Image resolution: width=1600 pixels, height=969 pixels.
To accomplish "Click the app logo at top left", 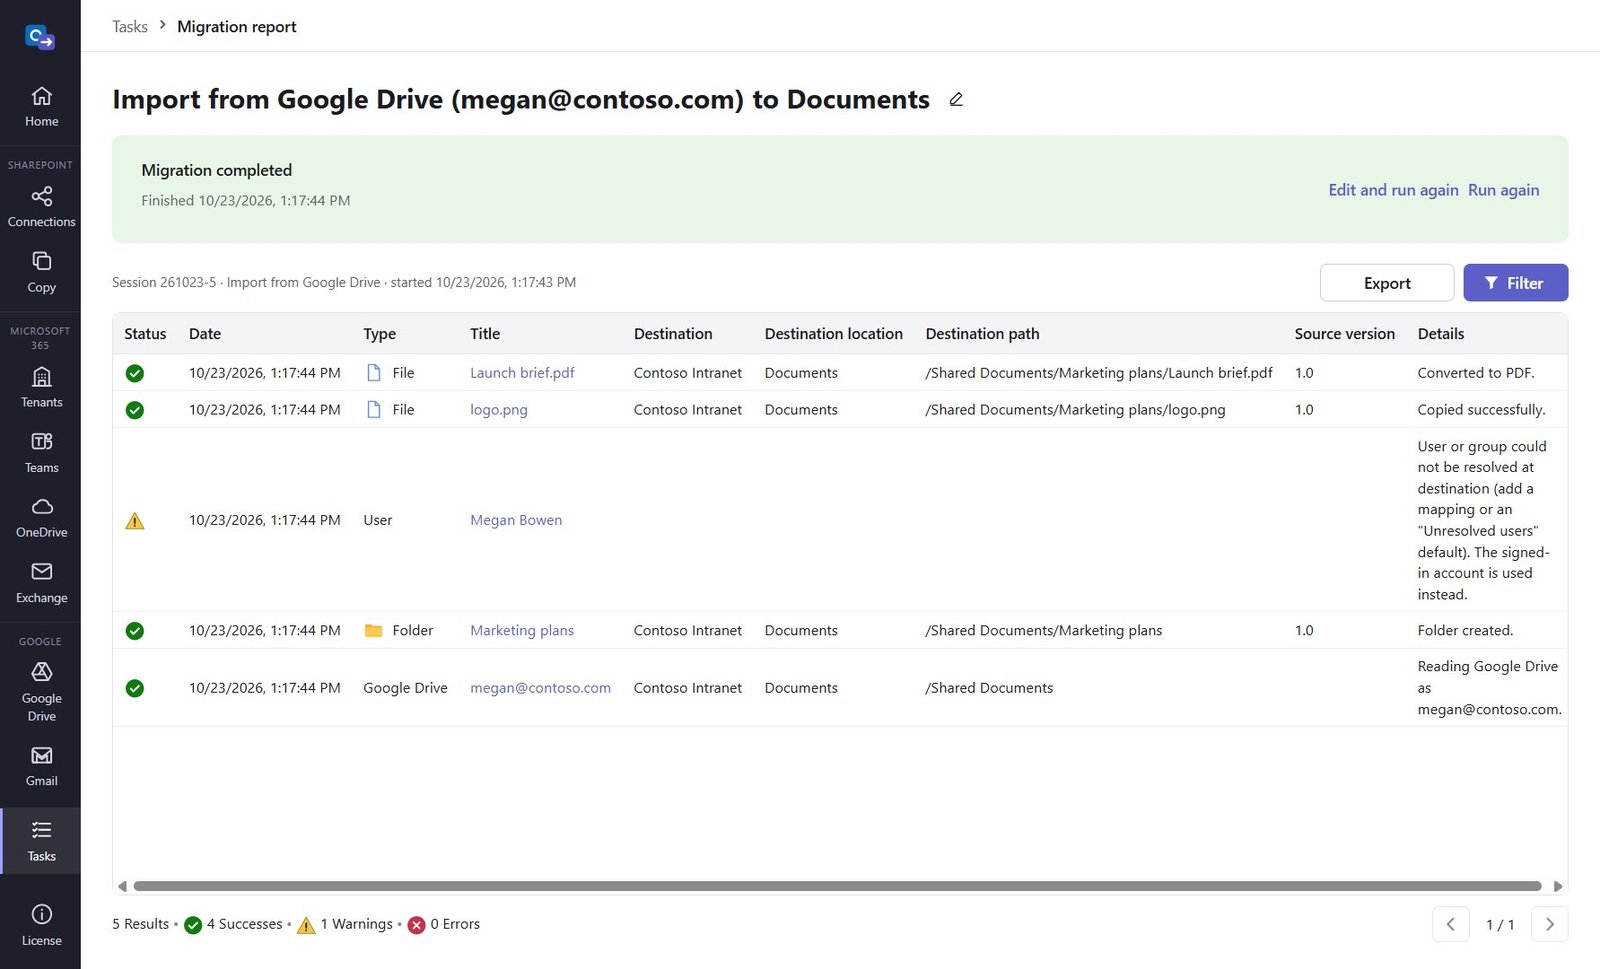I will (40, 38).
